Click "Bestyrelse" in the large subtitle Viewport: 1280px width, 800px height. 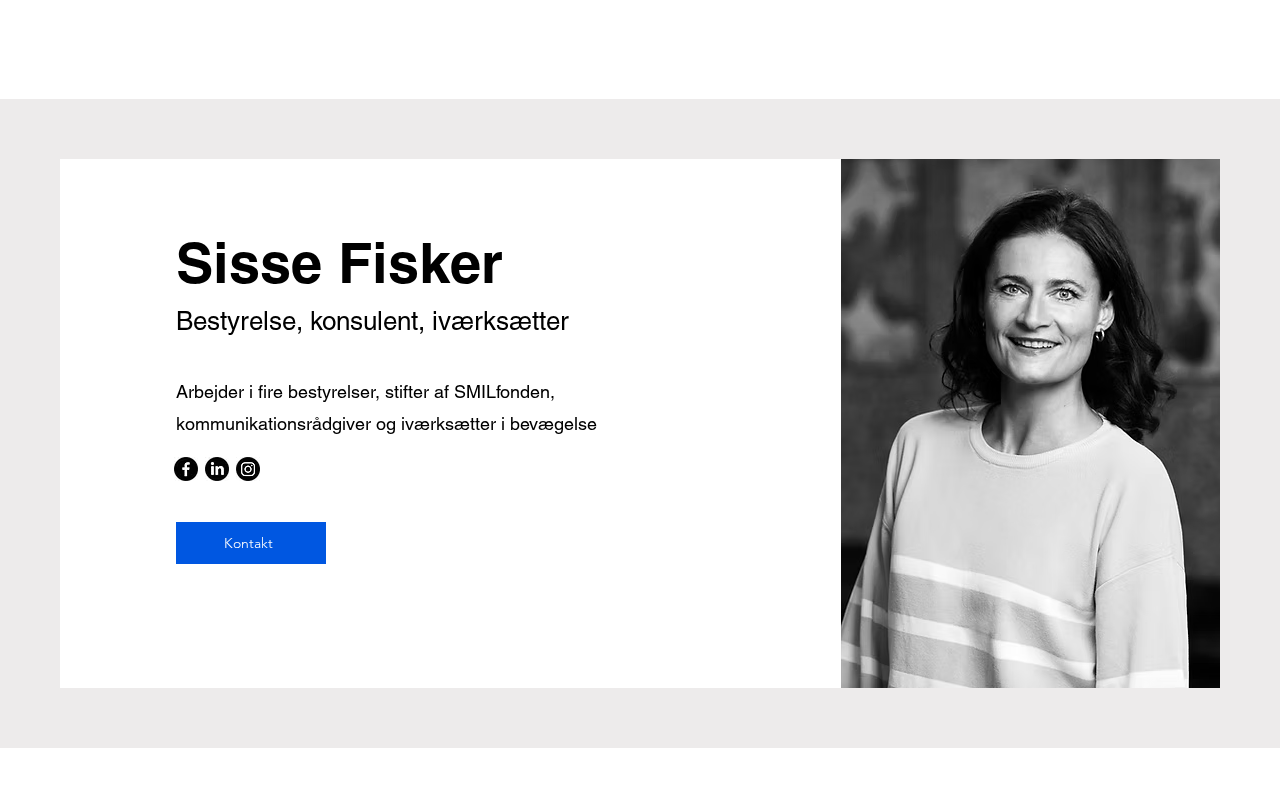click(239, 321)
